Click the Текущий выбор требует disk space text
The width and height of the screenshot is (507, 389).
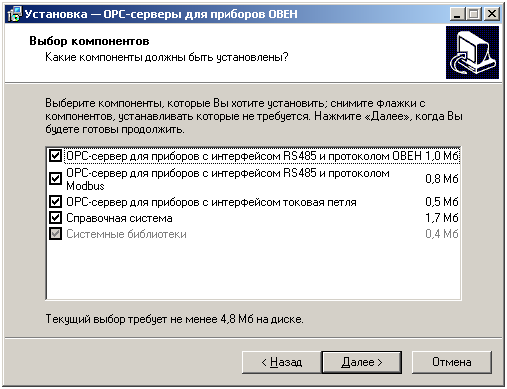pyautogui.click(x=174, y=319)
